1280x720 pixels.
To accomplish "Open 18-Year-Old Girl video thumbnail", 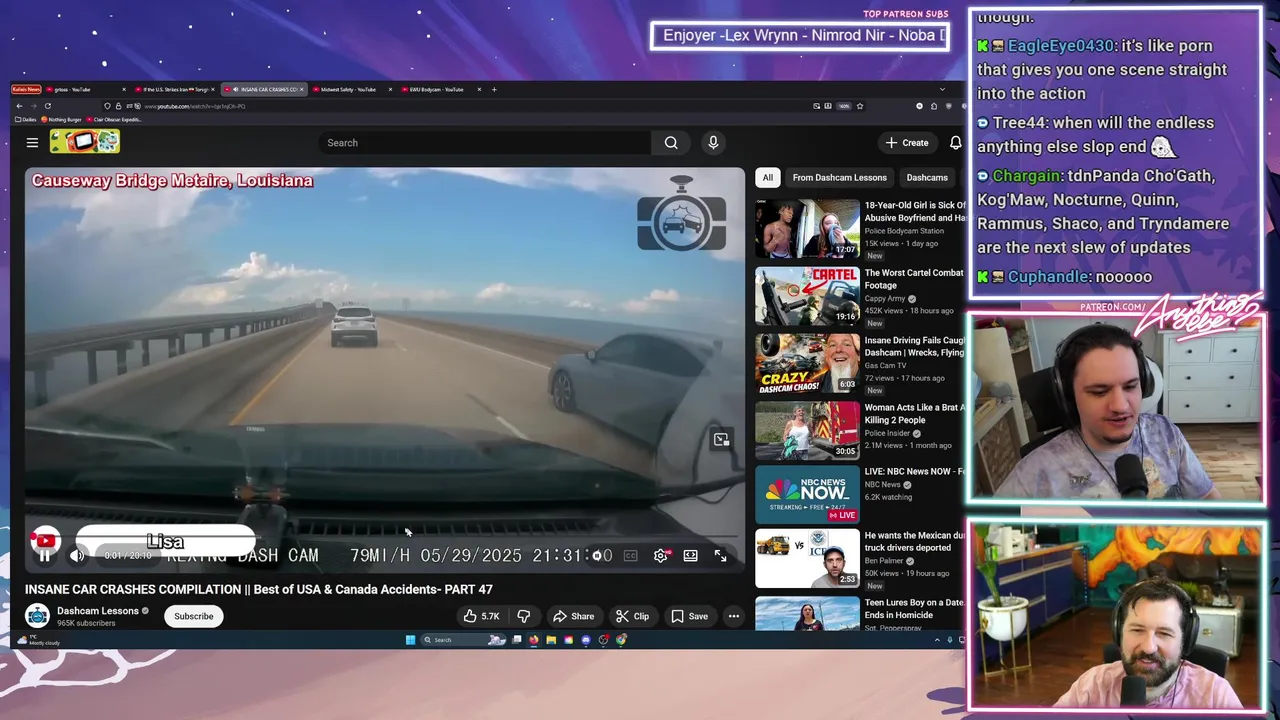I will 807,229.
